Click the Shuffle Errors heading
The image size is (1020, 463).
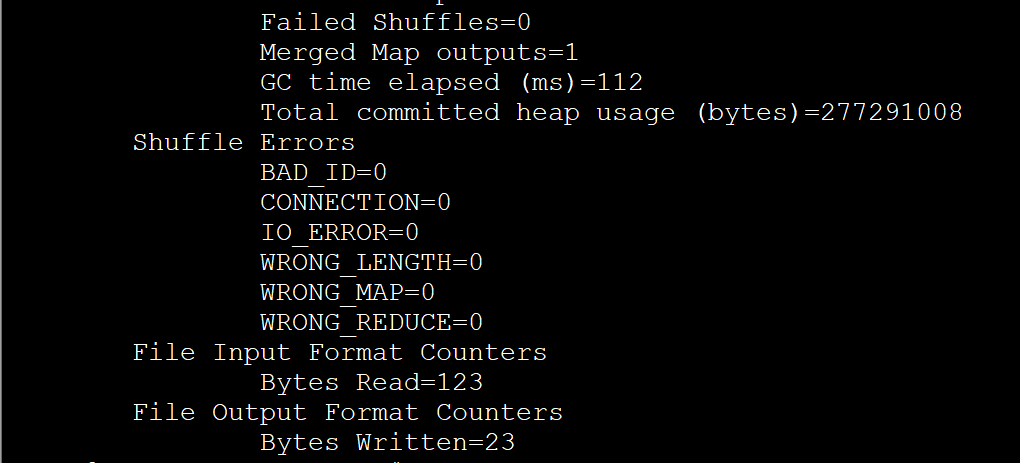(x=243, y=143)
